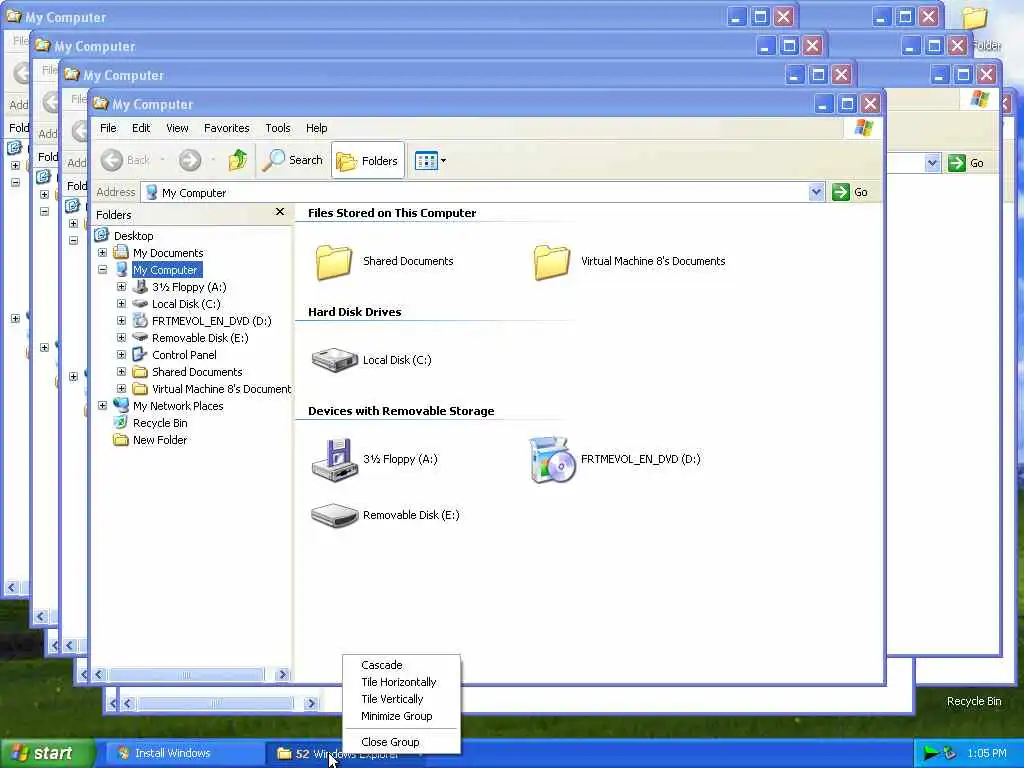Expand Removable Disk (E:) tree node
The height and width of the screenshot is (768, 1024).
click(x=121, y=338)
